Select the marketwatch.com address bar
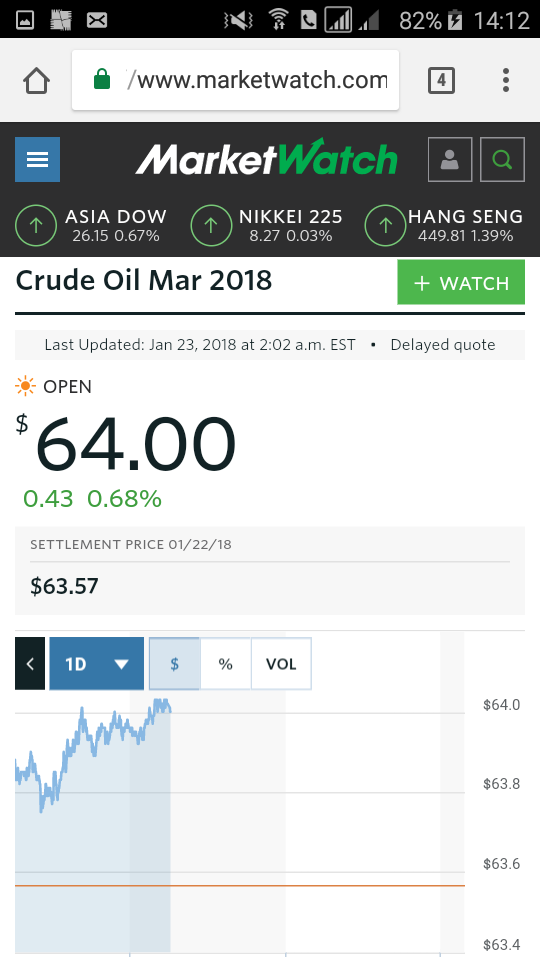The height and width of the screenshot is (960, 540). pyautogui.click(x=236, y=80)
